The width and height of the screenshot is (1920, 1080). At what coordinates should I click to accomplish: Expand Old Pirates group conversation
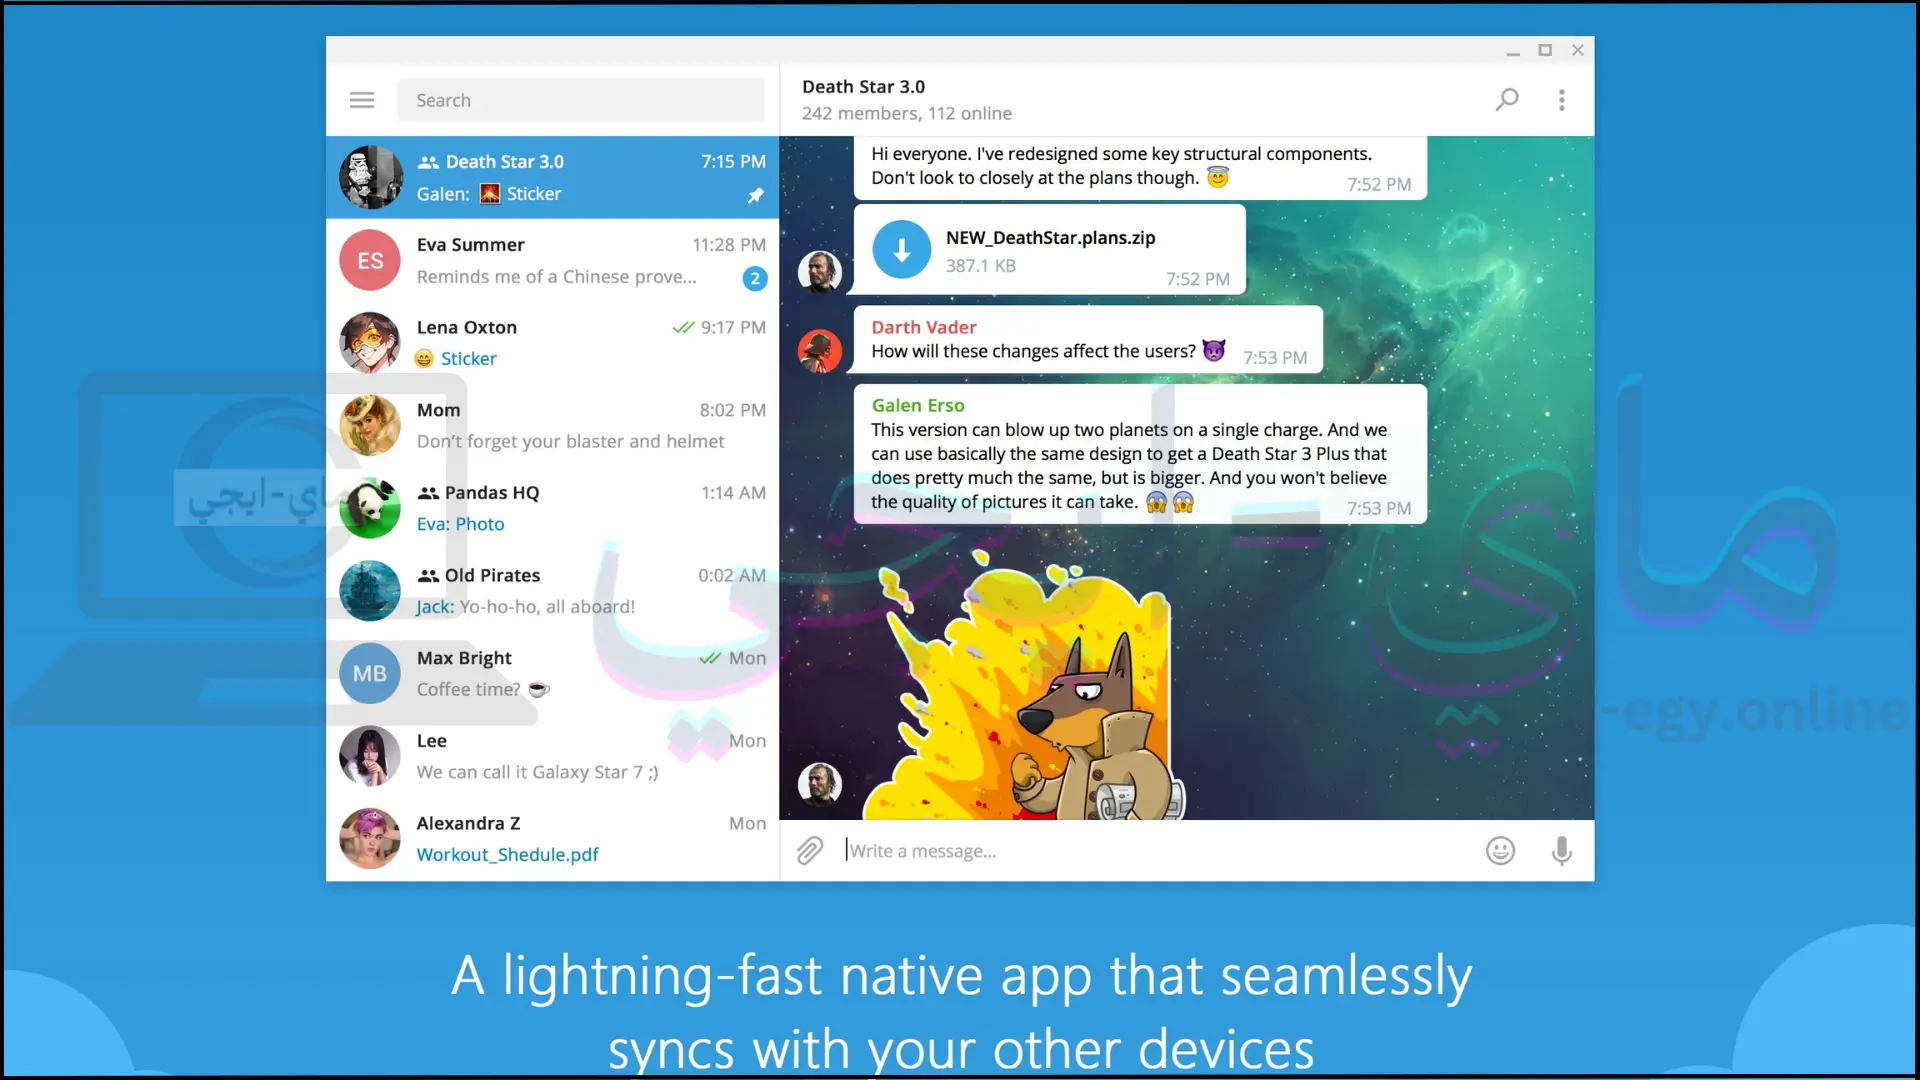tap(553, 589)
